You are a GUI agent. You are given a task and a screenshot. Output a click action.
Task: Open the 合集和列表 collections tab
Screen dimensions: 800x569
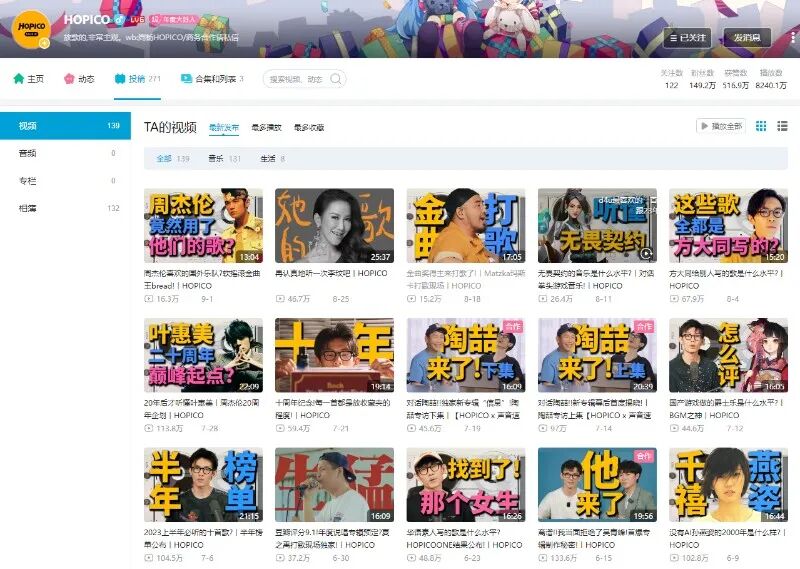pyautogui.click(x=212, y=79)
